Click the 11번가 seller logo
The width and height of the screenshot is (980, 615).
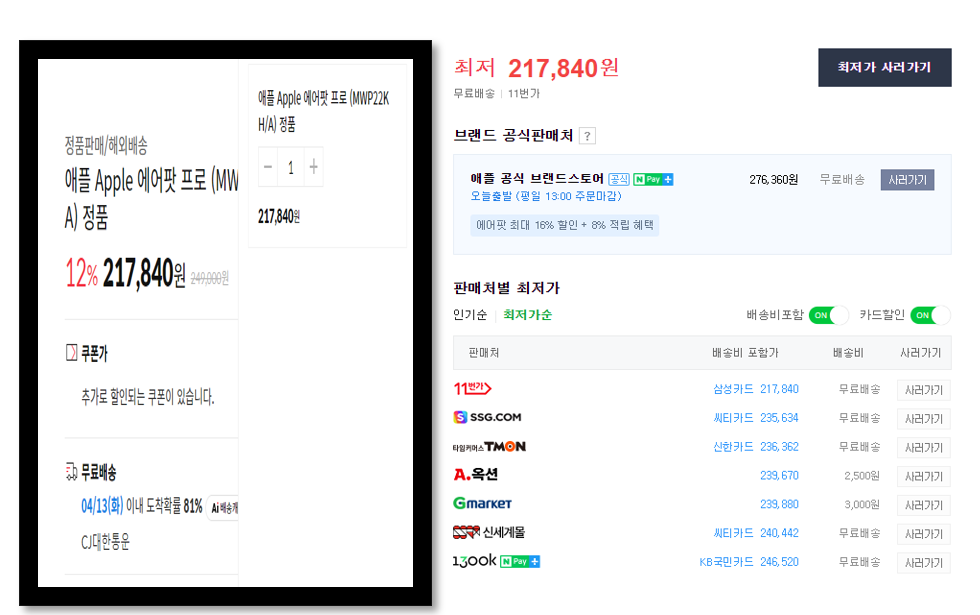472,389
